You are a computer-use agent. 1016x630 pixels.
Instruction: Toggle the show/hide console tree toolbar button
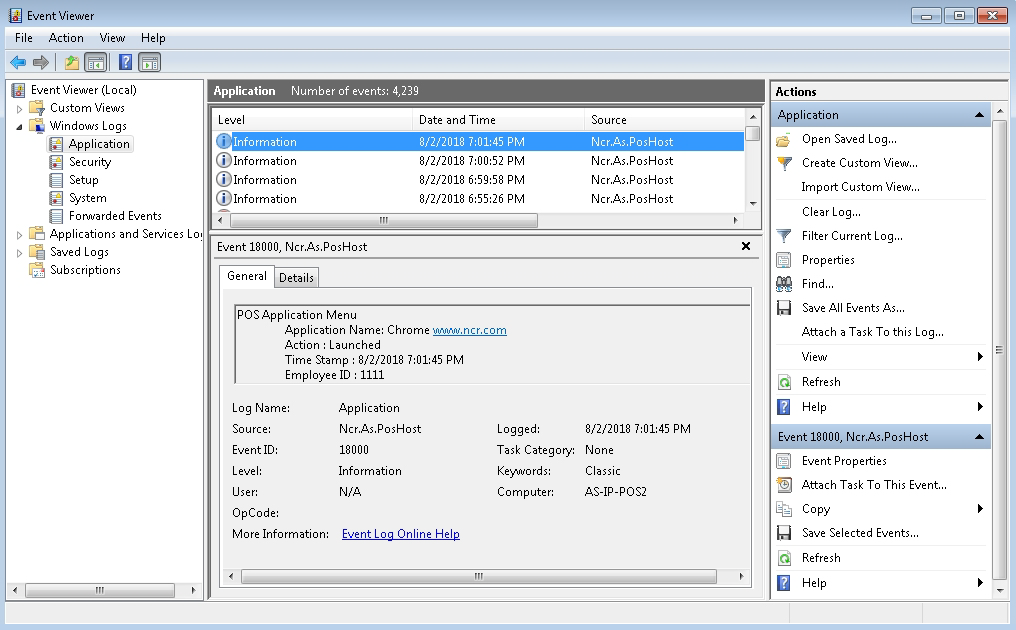(x=96, y=63)
